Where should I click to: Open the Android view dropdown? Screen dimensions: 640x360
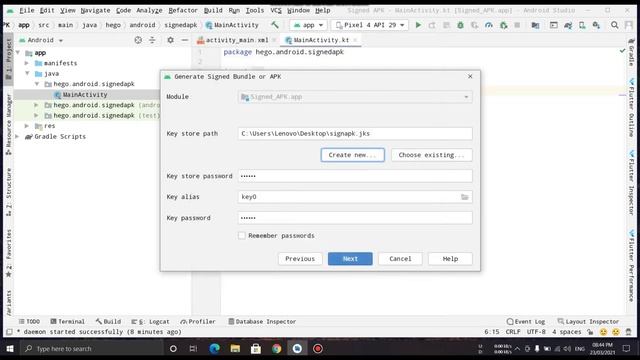(x=41, y=40)
